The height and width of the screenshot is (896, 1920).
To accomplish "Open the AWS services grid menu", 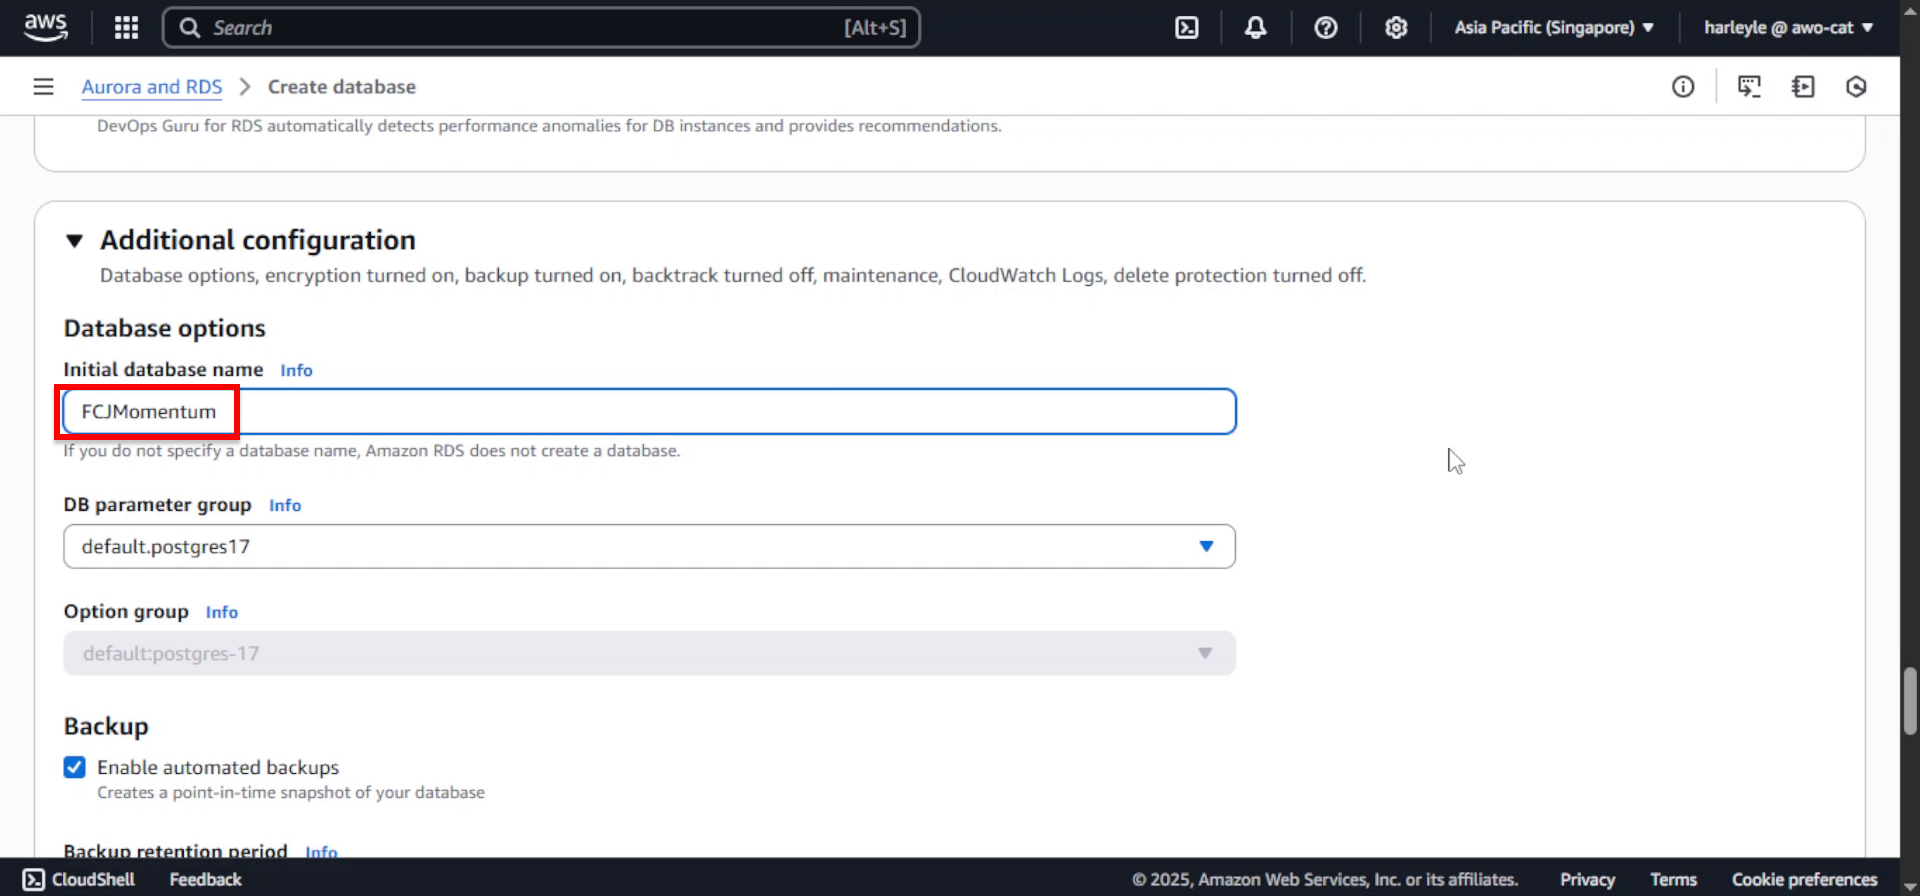I will 126,27.
